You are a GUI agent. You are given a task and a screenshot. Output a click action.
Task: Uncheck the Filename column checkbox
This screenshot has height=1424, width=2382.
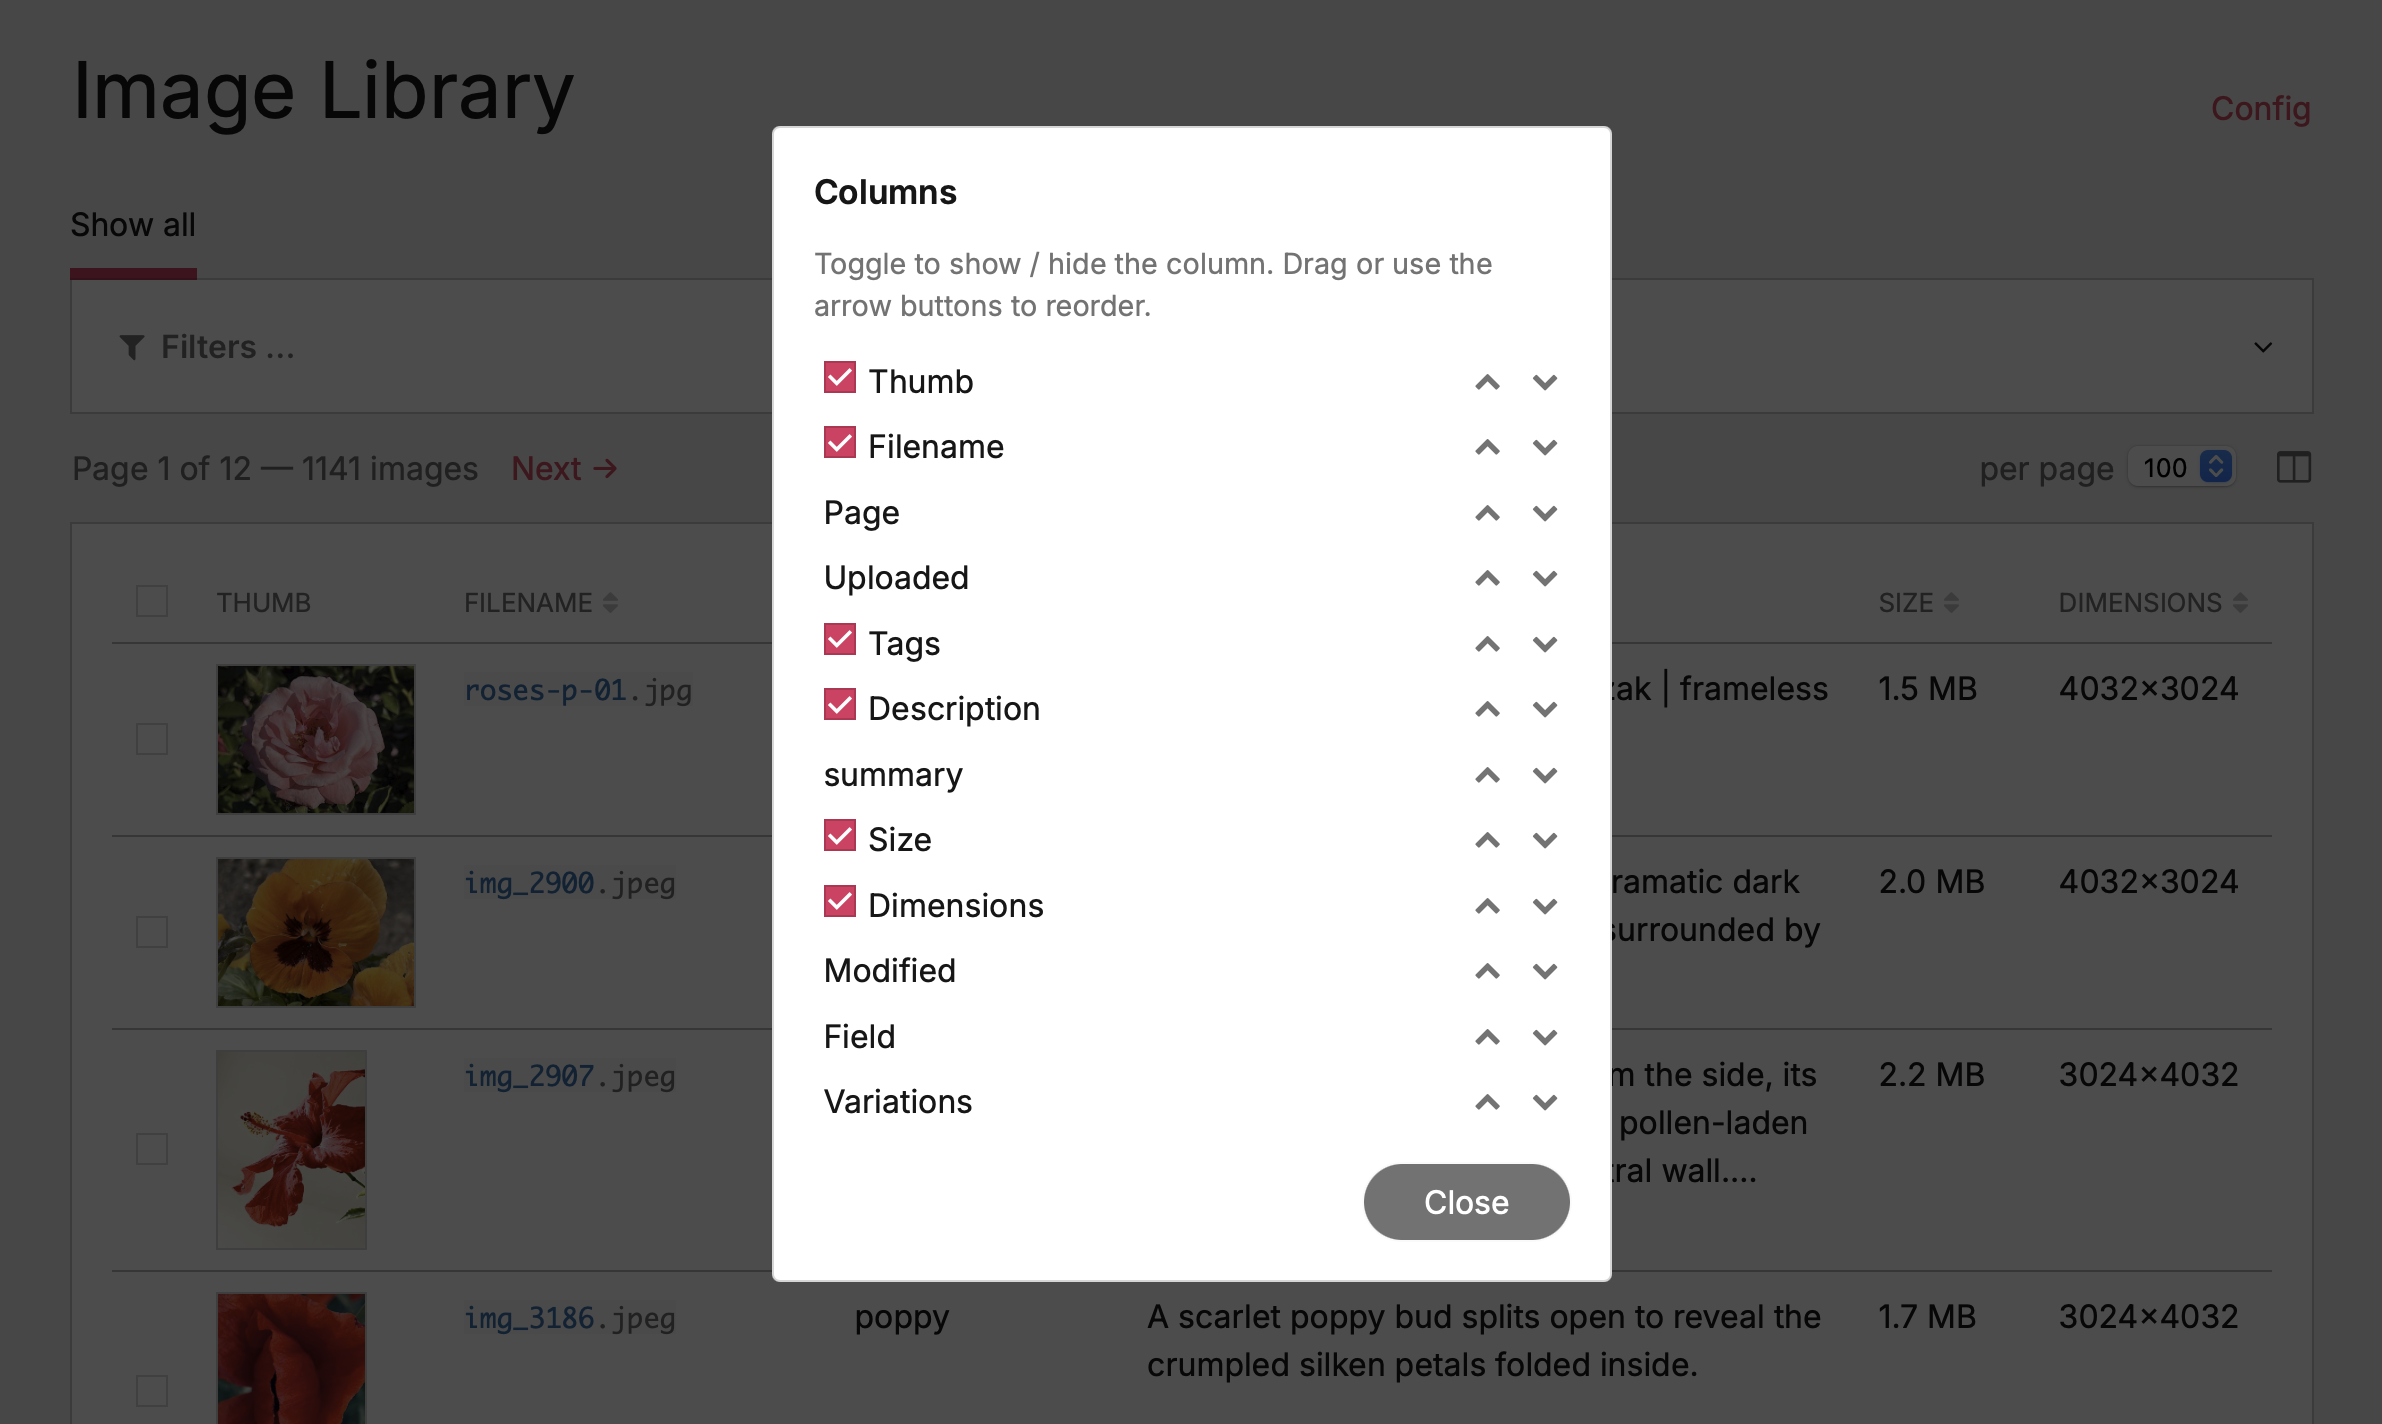click(840, 442)
